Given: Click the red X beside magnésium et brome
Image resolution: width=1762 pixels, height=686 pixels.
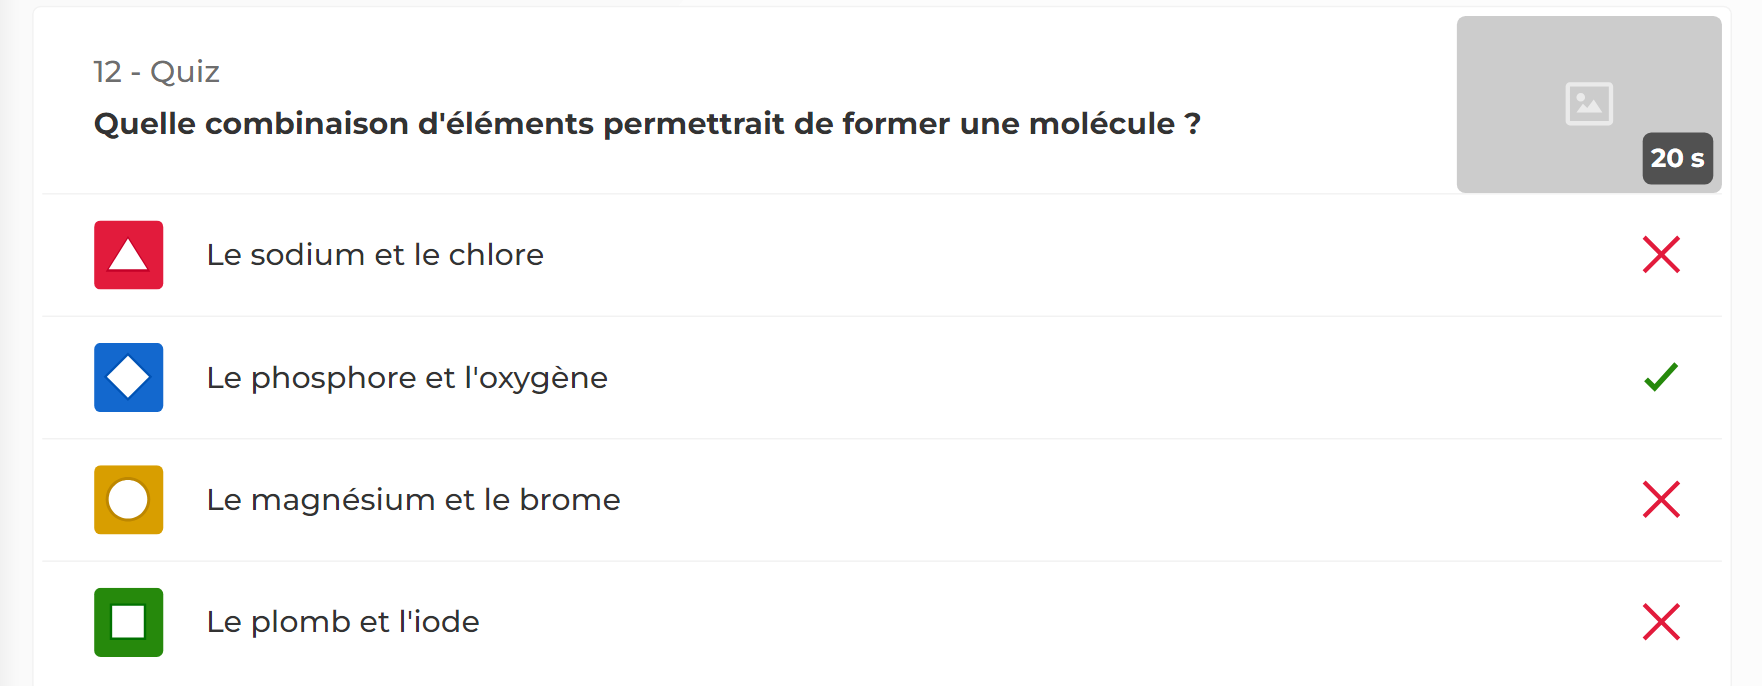Looking at the screenshot, I should (1660, 499).
